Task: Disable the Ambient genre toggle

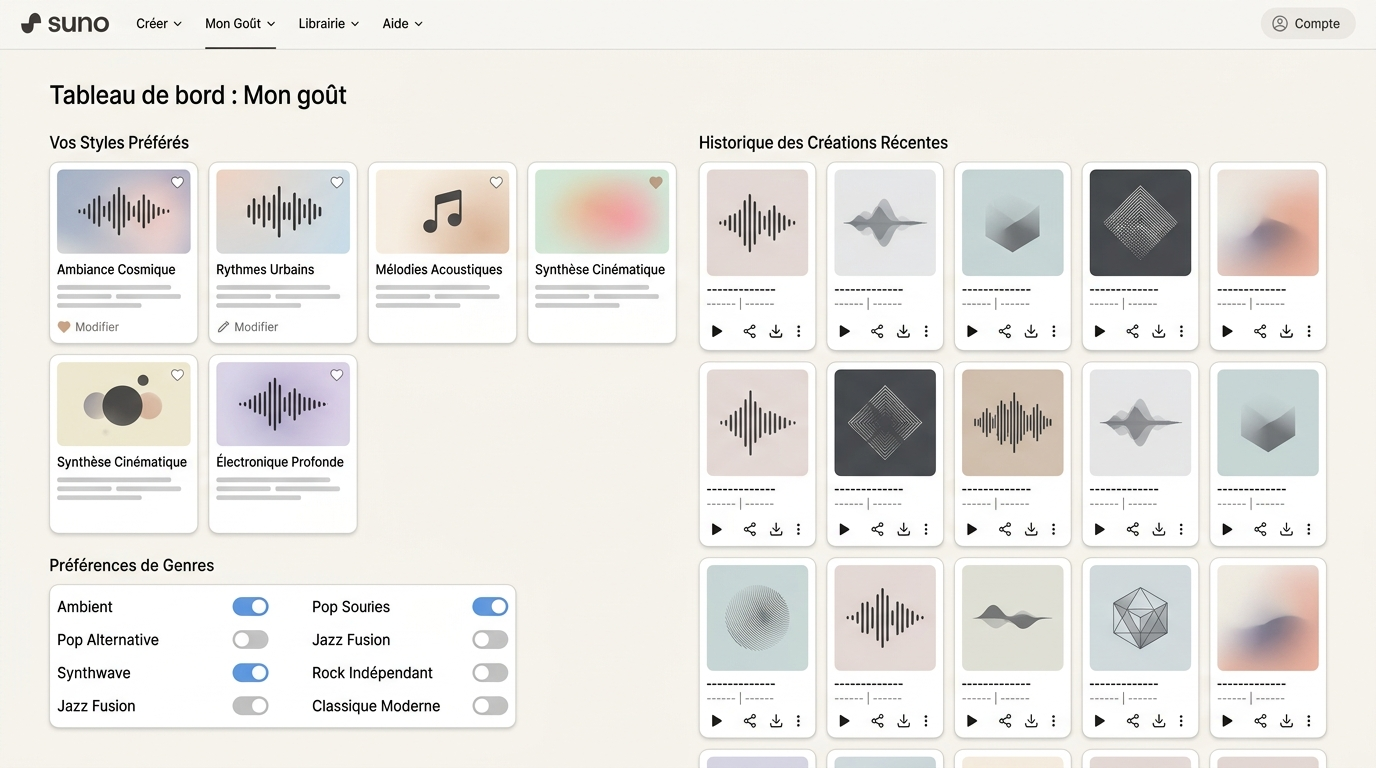Action: pos(251,607)
